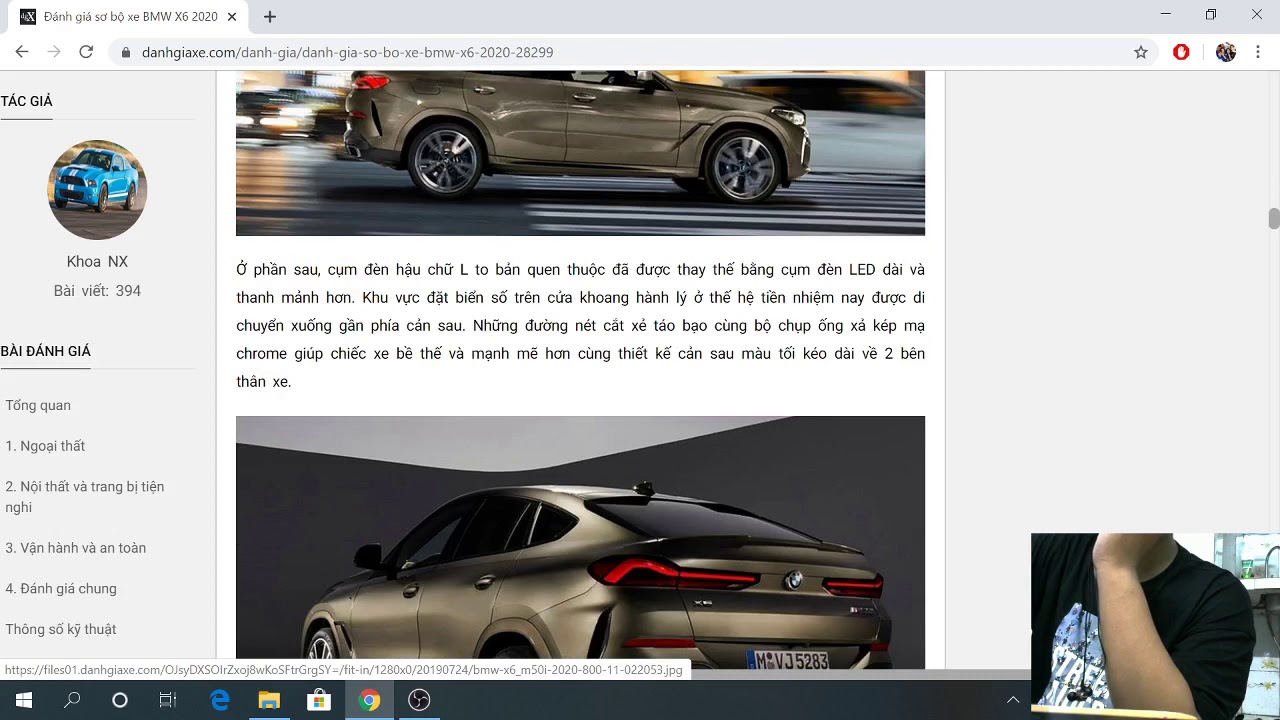Launch Microsoft Edge from the taskbar
This screenshot has height=720, width=1280.
(x=220, y=700)
